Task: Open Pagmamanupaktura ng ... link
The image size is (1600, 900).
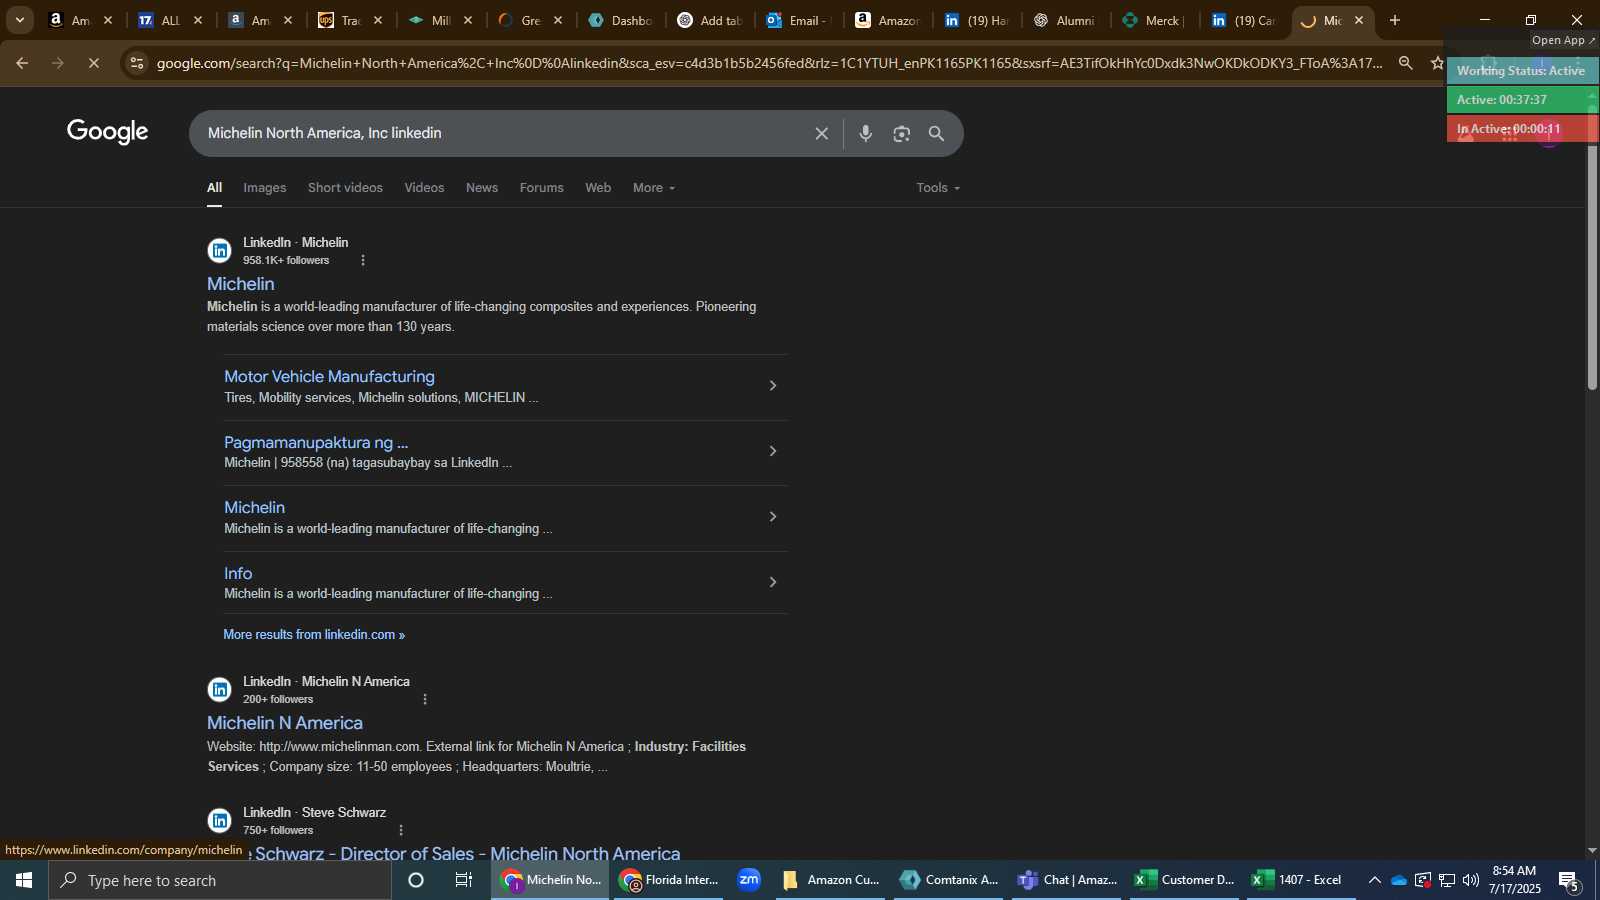Action: [316, 442]
